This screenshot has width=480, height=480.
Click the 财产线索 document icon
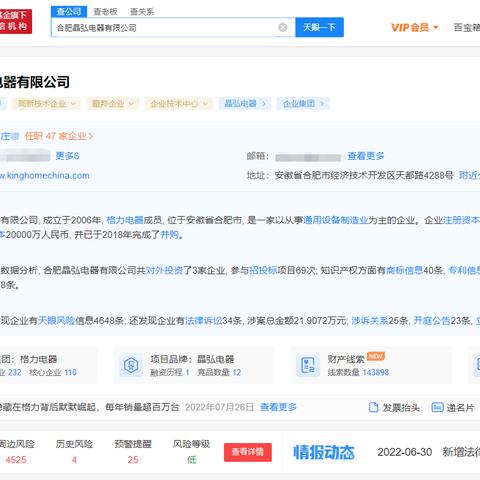pos(308,365)
